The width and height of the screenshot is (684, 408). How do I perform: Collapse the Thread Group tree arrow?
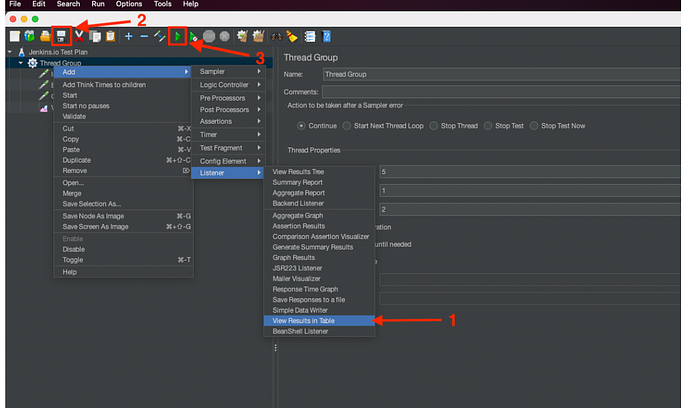point(21,63)
